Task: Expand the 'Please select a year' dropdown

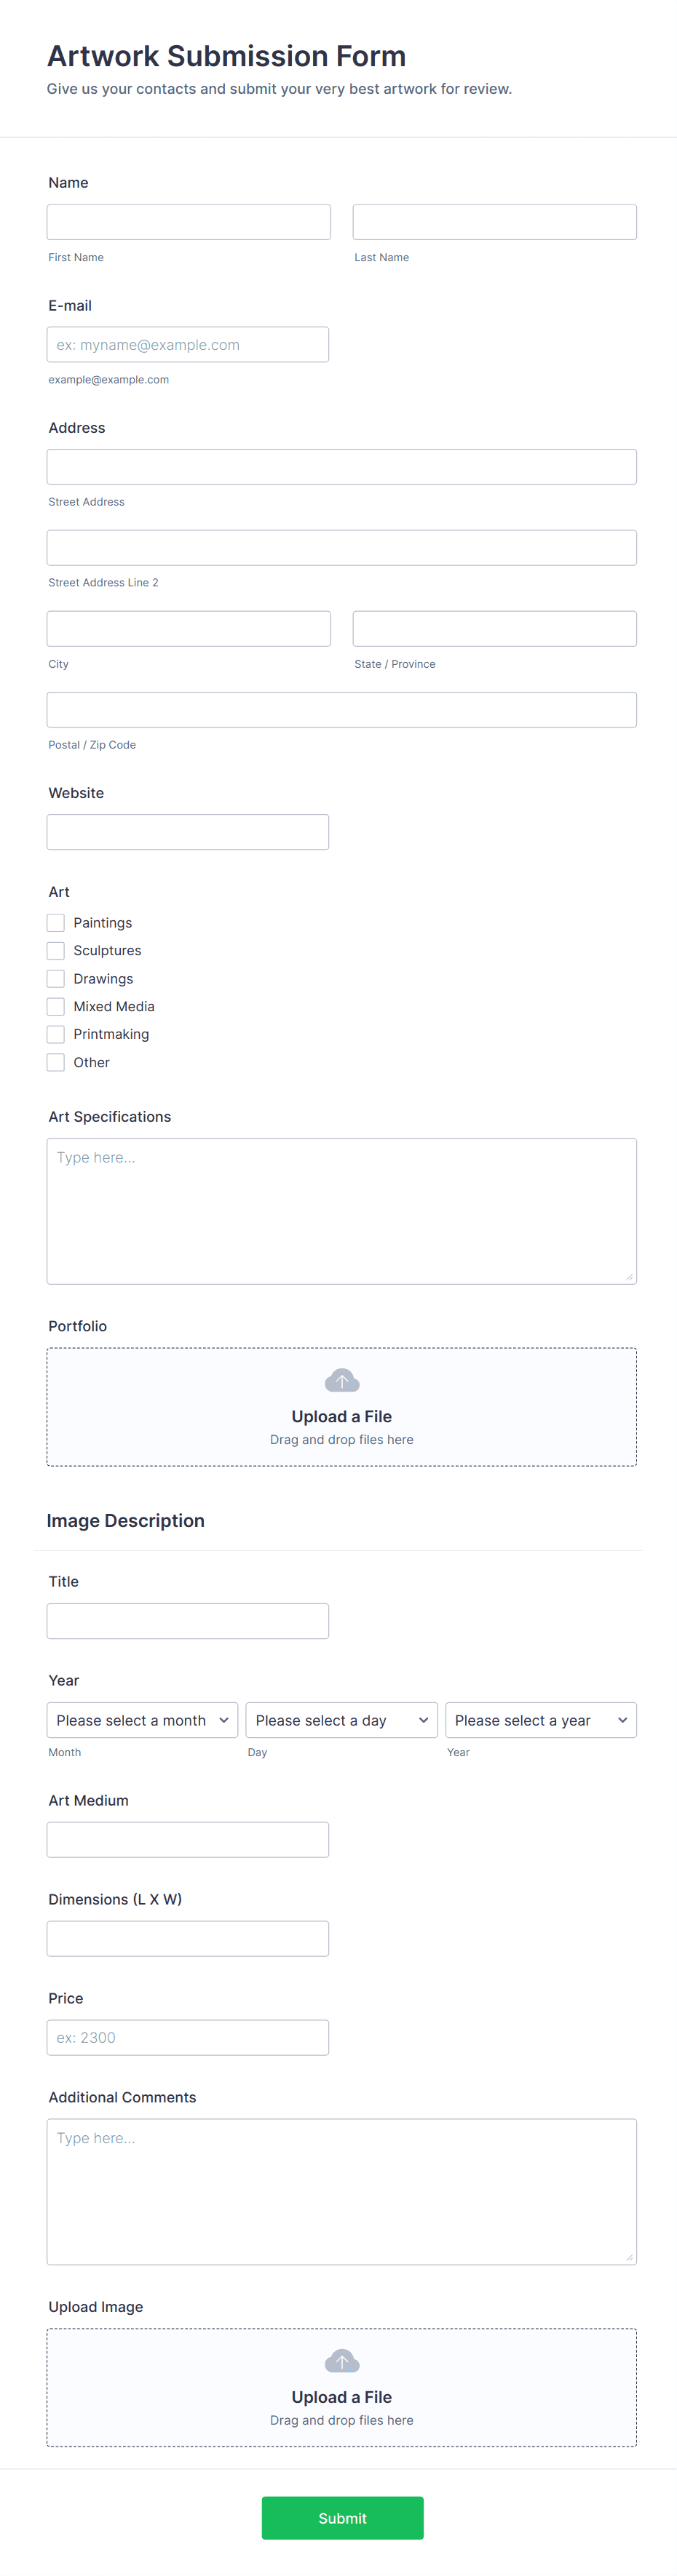Action: [540, 1719]
